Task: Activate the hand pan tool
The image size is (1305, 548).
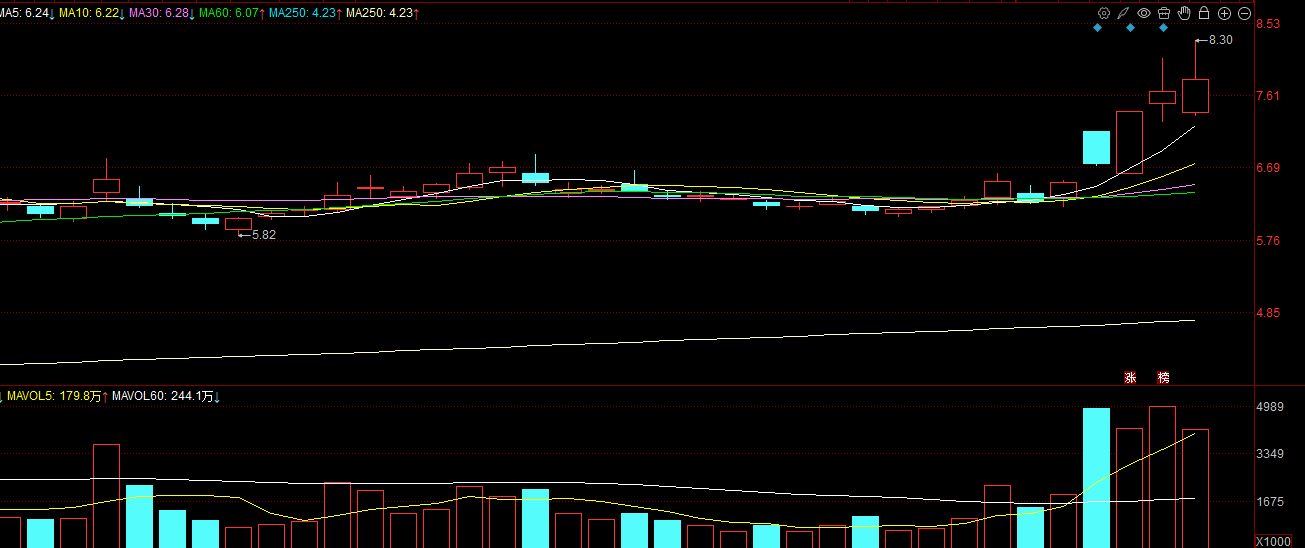Action: [1184, 13]
